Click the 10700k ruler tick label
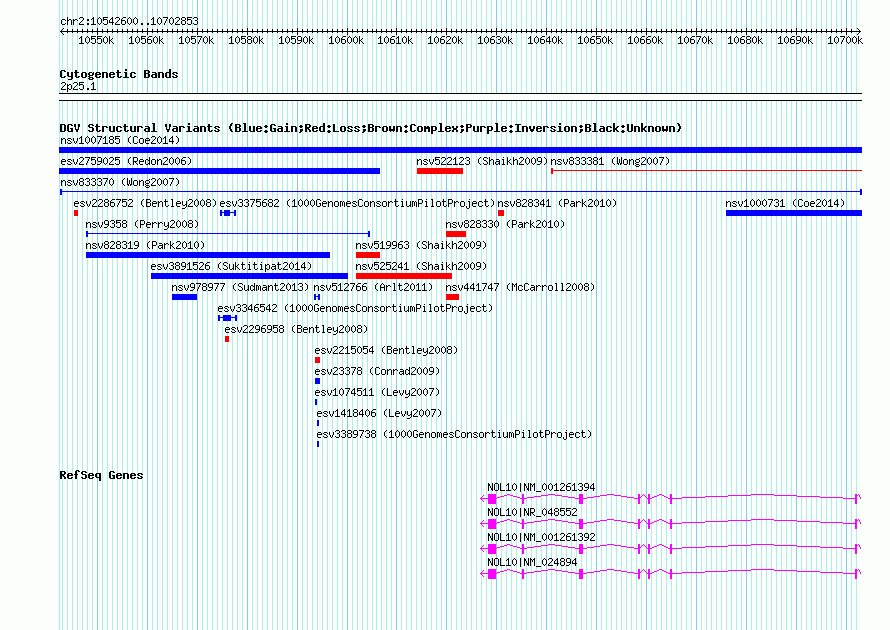Screen dimensions: 890x630 [x=845, y=40]
